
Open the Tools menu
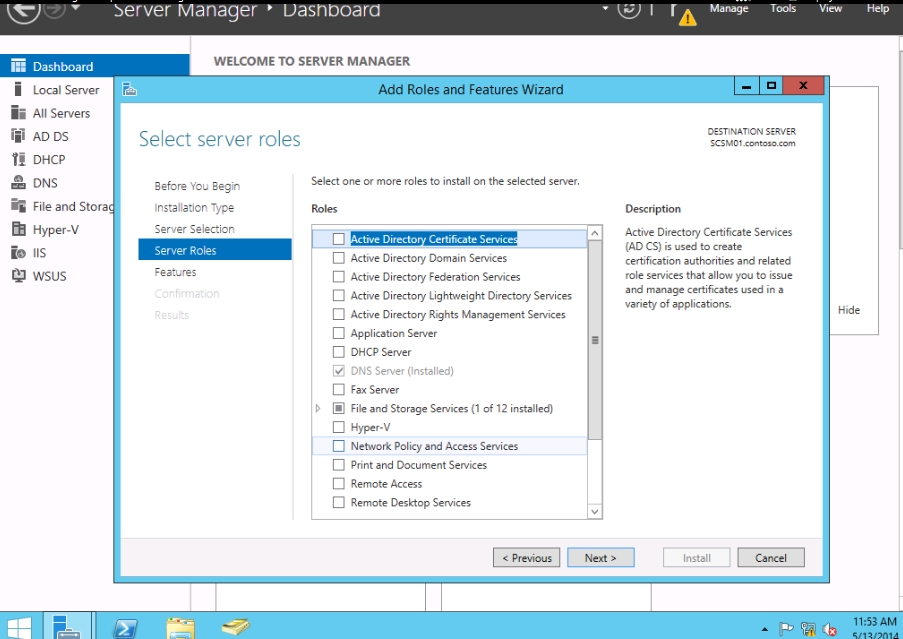(x=783, y=8)
